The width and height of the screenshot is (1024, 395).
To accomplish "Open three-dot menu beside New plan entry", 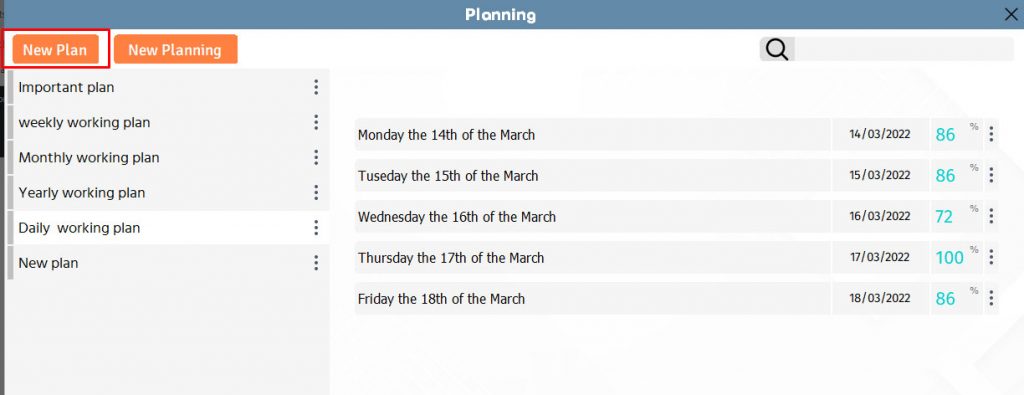I will [x=316, y=263].
